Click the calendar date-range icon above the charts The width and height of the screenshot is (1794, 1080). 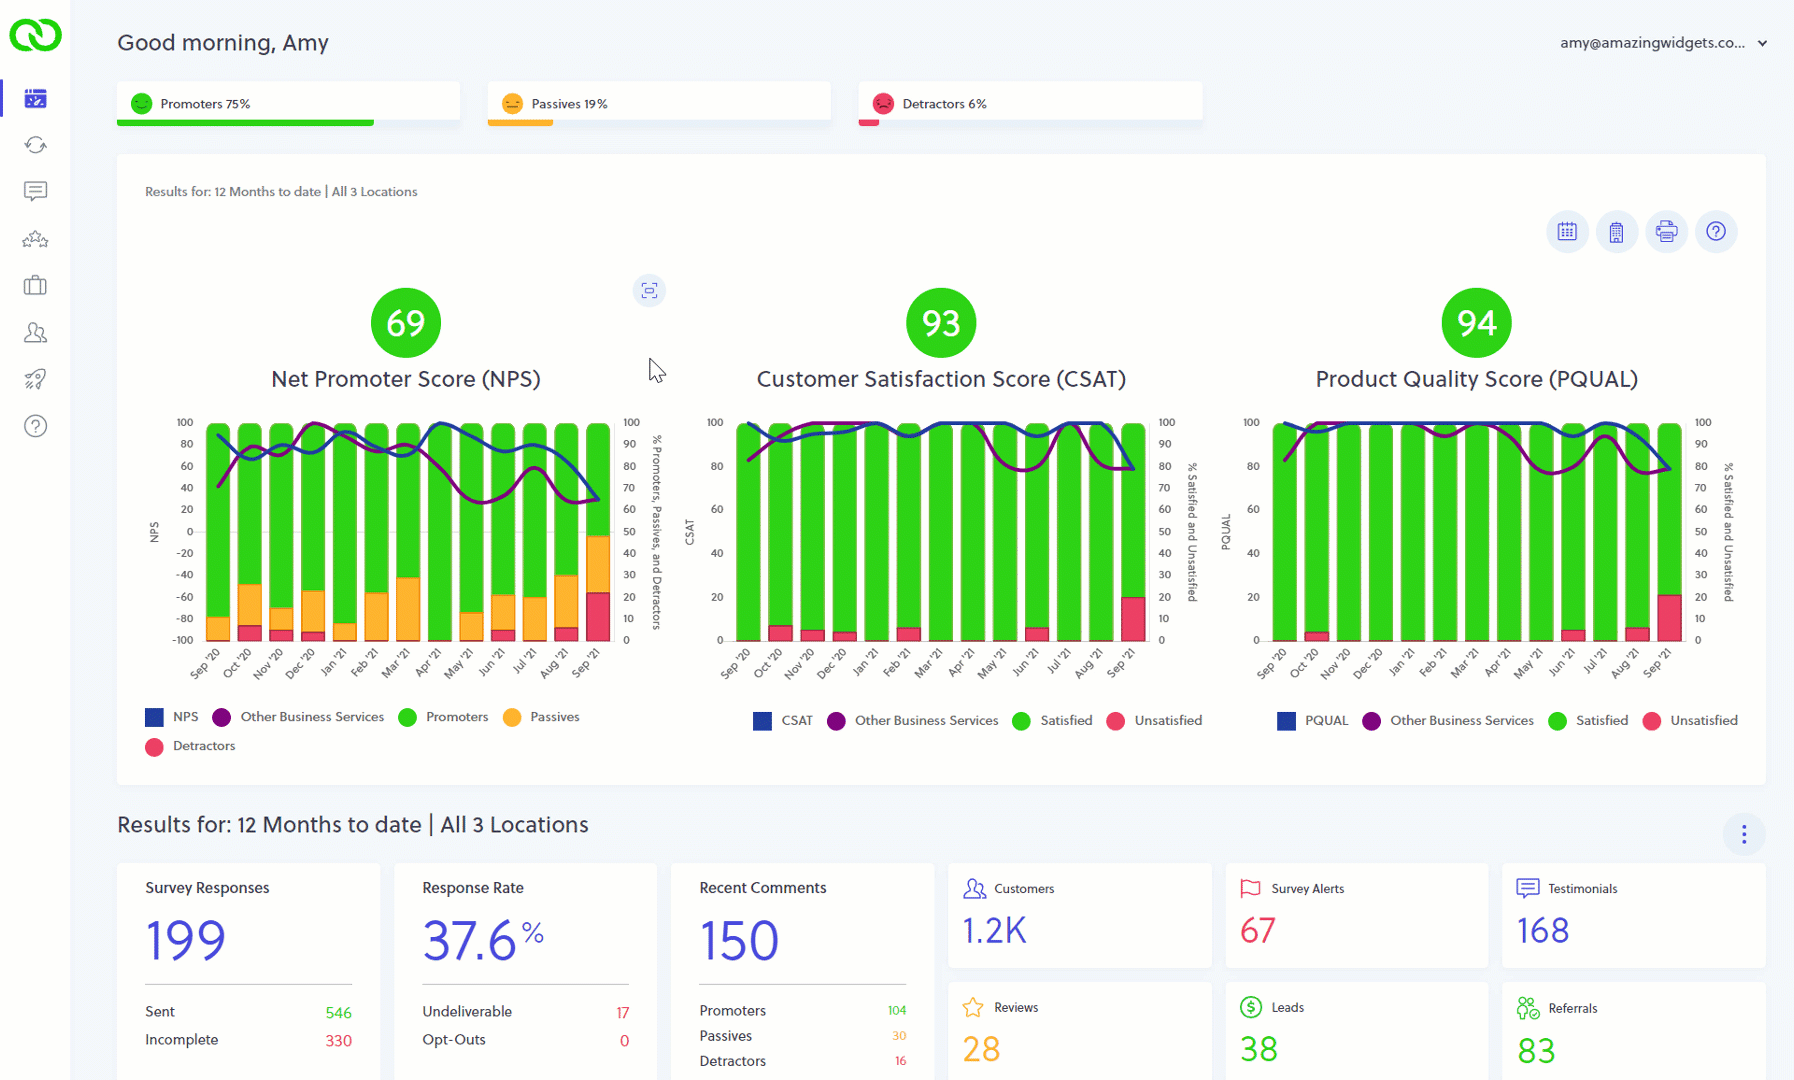[1567, 231]
